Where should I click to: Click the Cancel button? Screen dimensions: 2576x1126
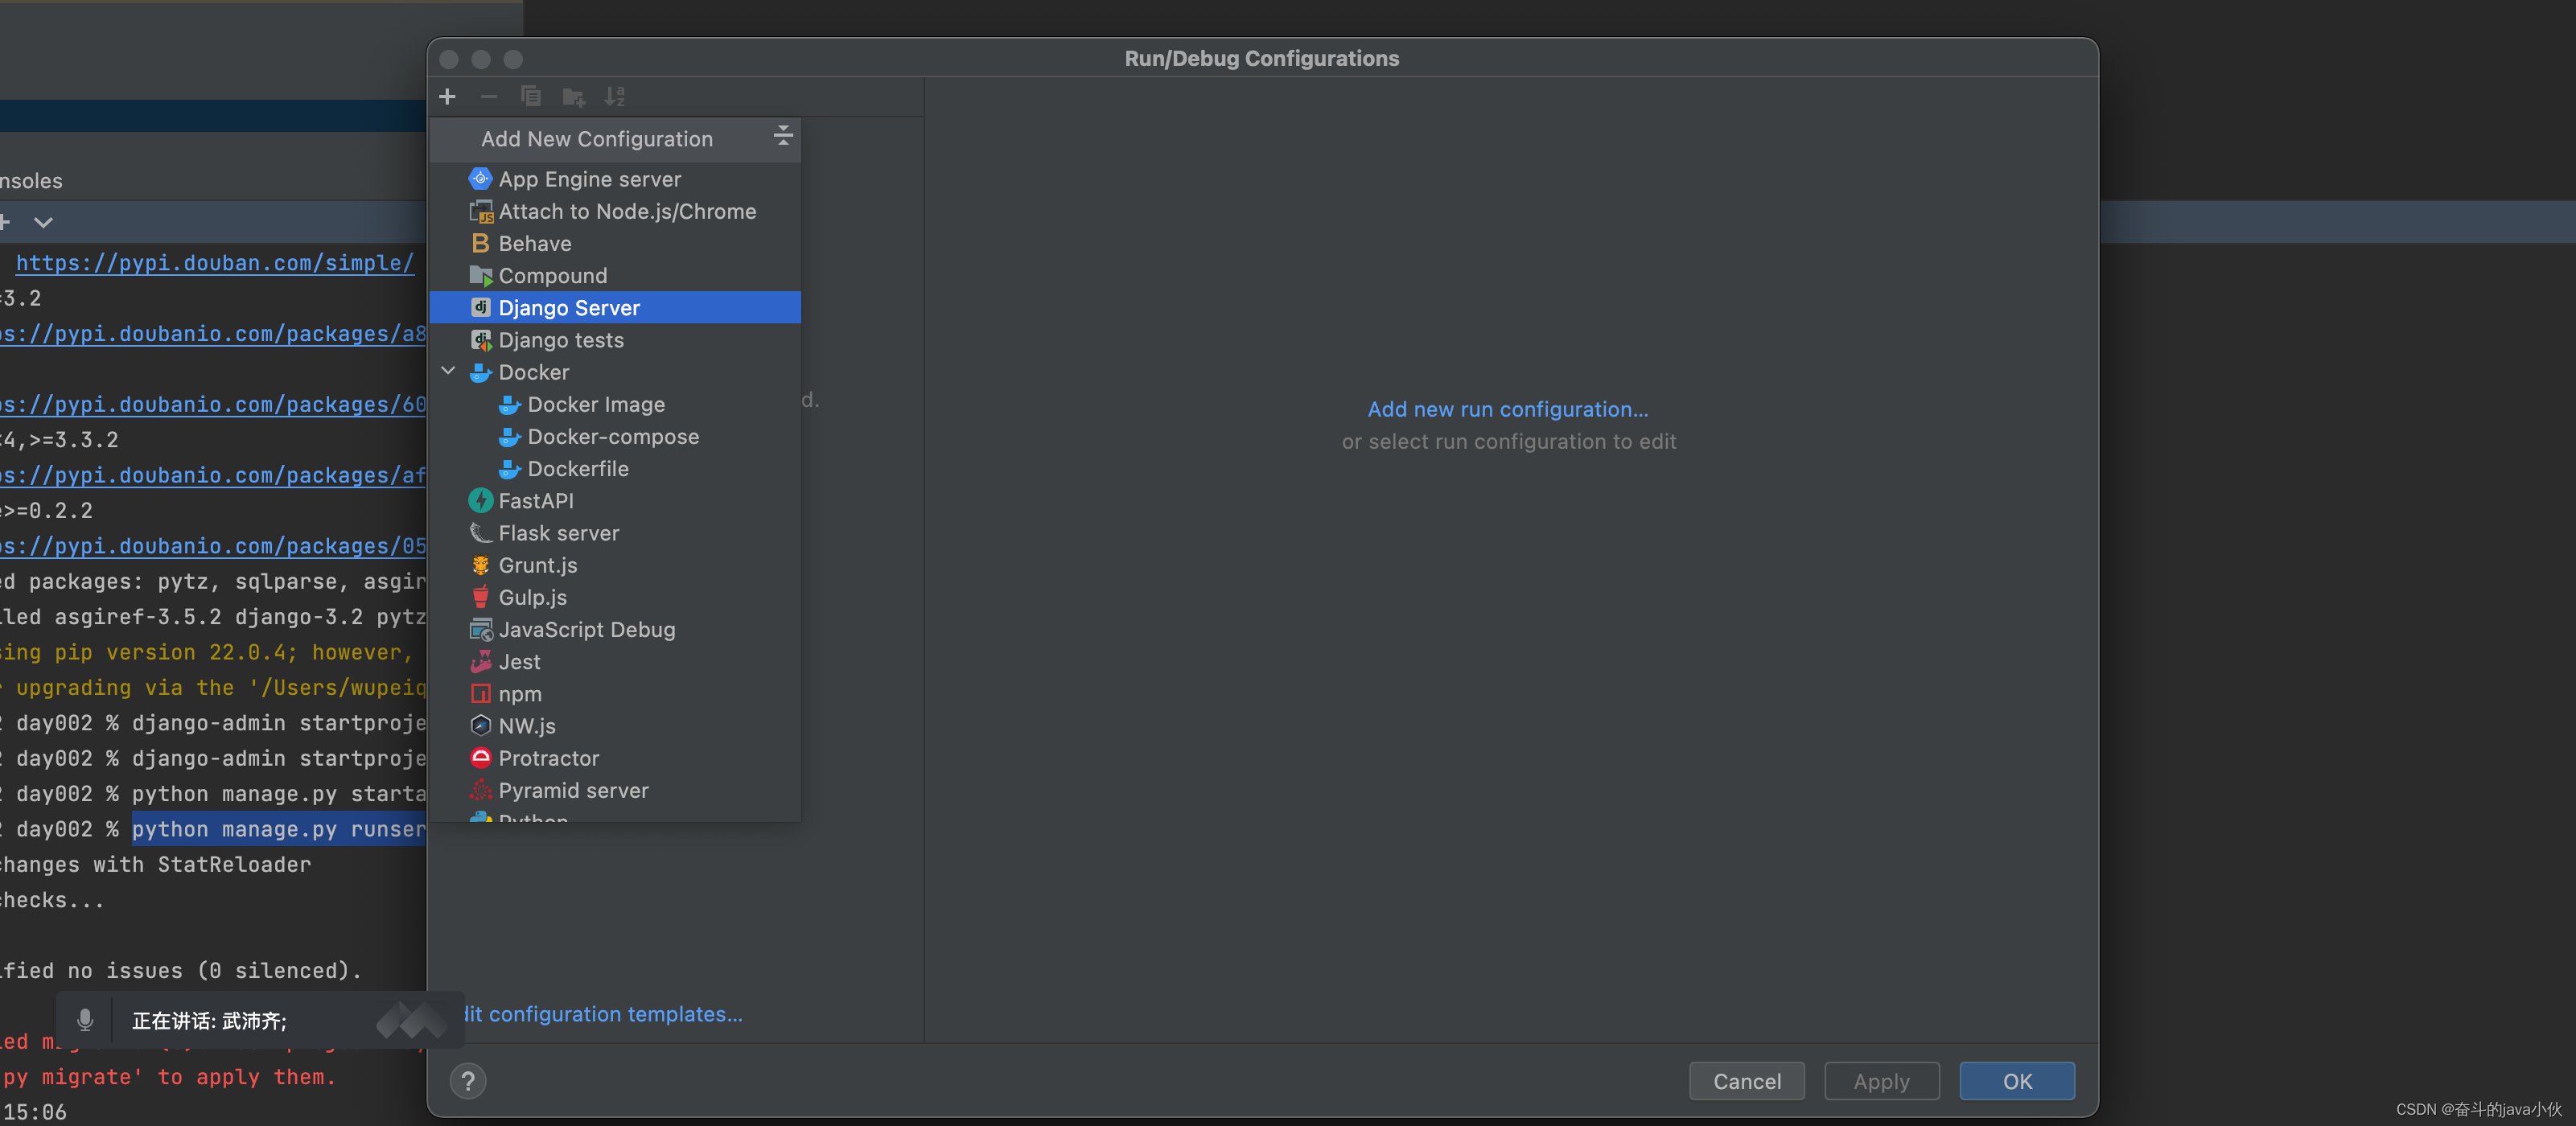(x=1747, y=1081)
